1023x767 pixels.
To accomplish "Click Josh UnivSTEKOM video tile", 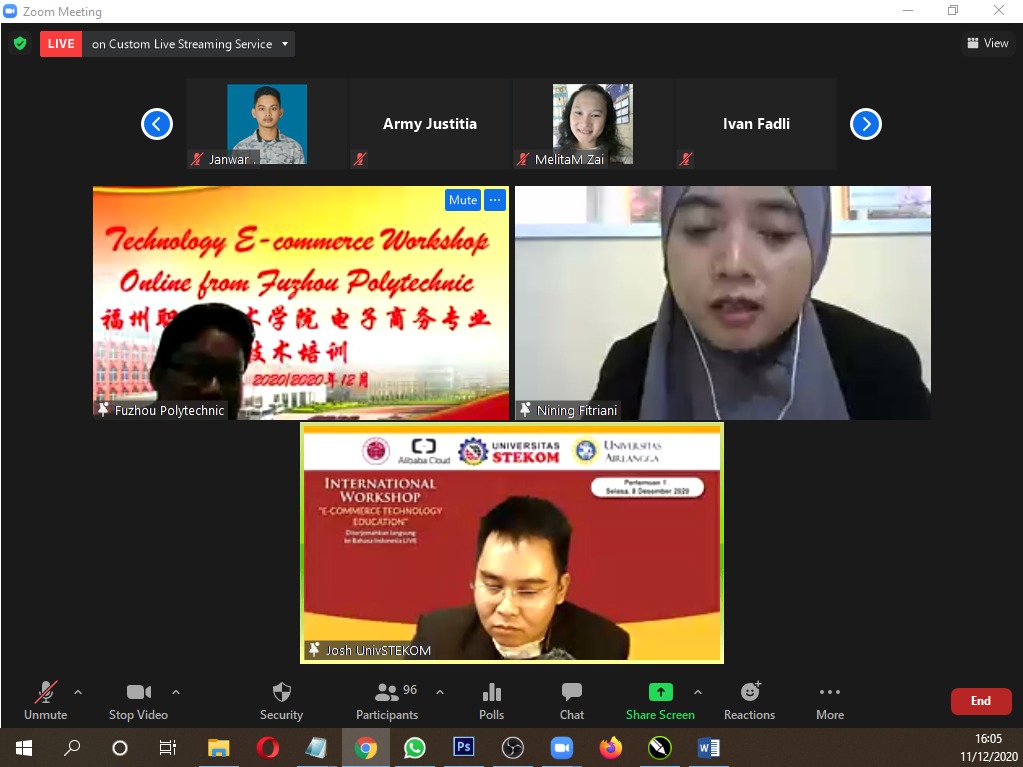I will [x=512, y=543].
